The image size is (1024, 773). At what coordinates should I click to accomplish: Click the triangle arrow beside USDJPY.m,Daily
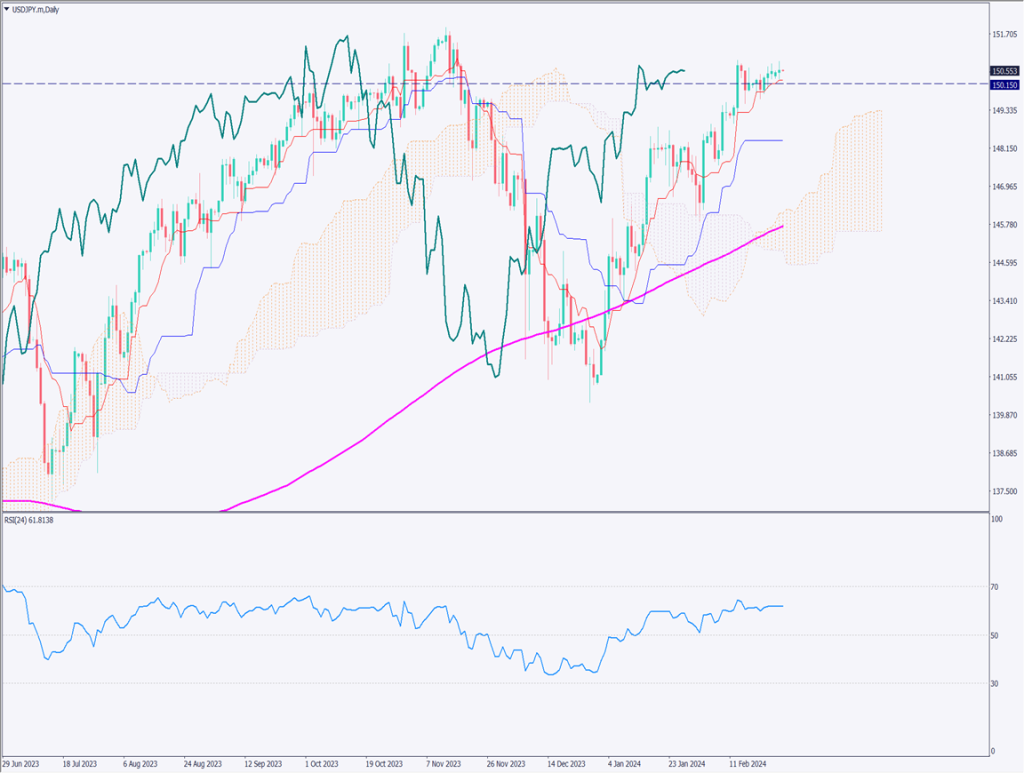tap(7, 7)
